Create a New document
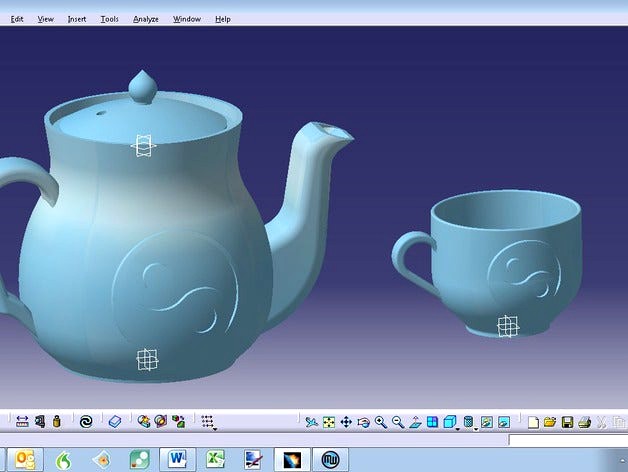628x472 pixels. 533,422
